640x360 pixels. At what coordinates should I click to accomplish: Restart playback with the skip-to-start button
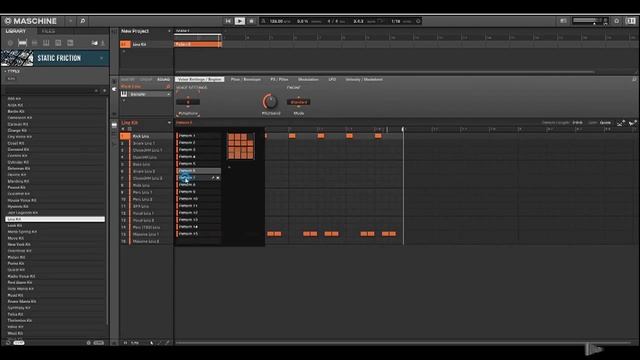point(228,21)
